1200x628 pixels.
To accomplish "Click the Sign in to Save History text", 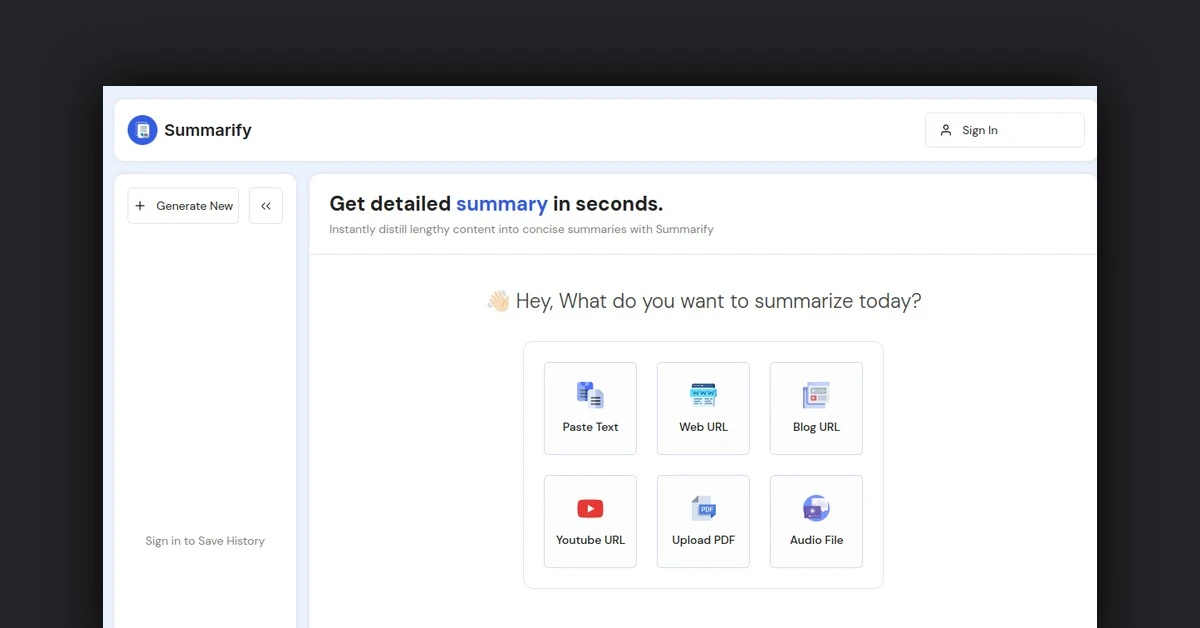I will 205,541.
